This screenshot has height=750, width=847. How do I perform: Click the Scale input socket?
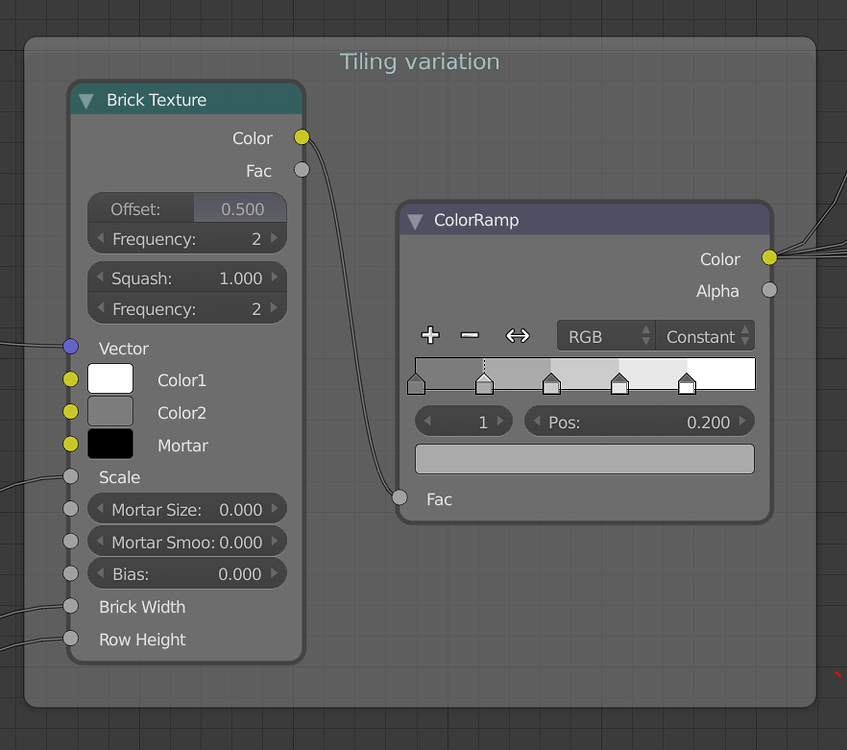[71, 477]
